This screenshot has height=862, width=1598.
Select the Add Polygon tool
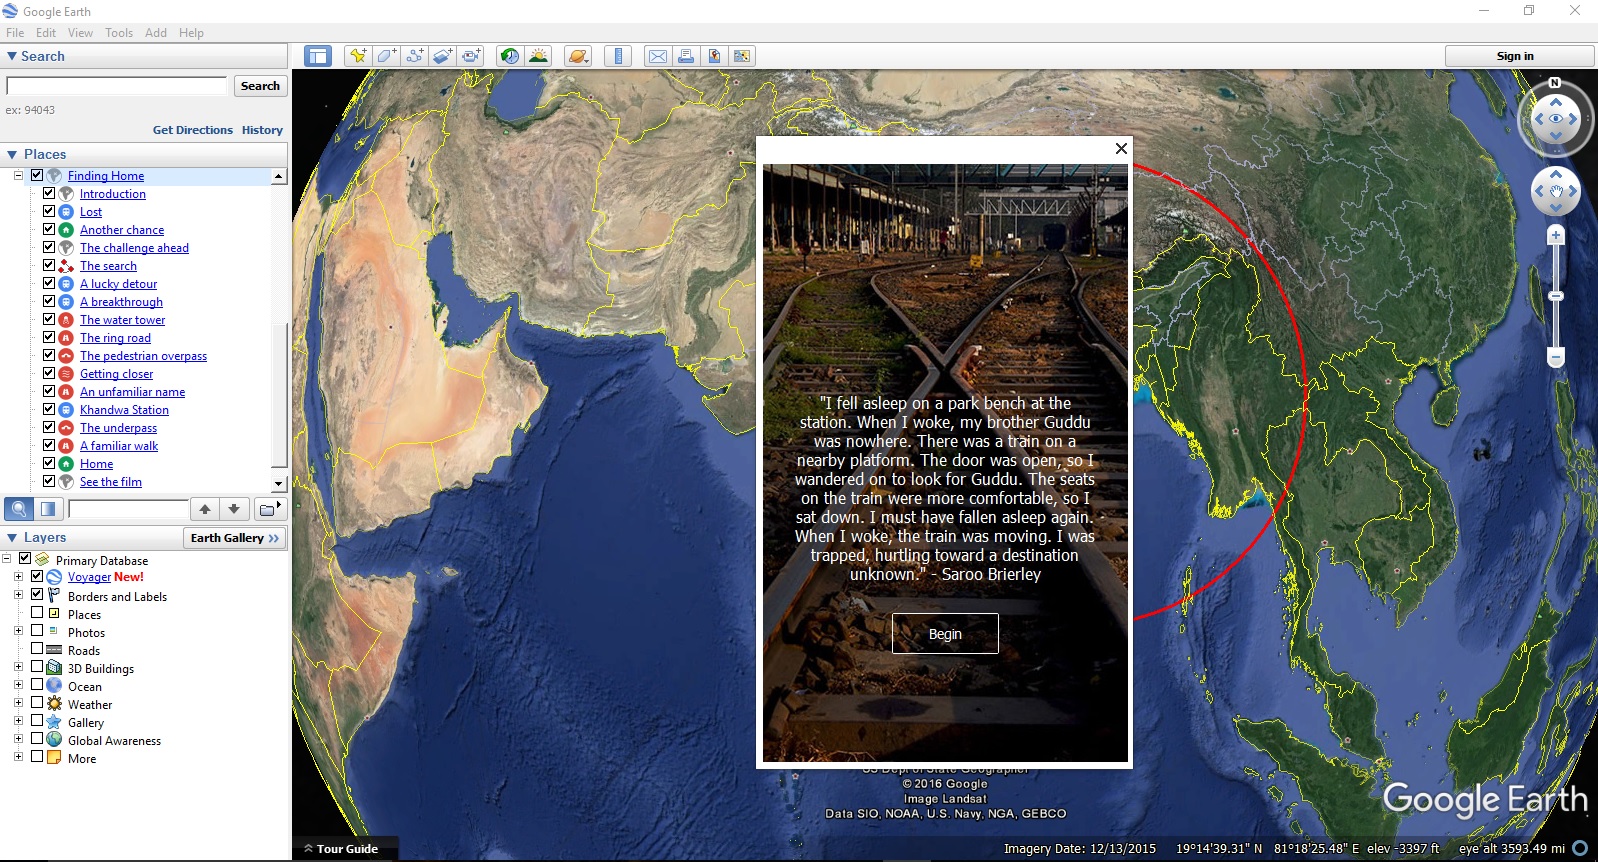386,56
